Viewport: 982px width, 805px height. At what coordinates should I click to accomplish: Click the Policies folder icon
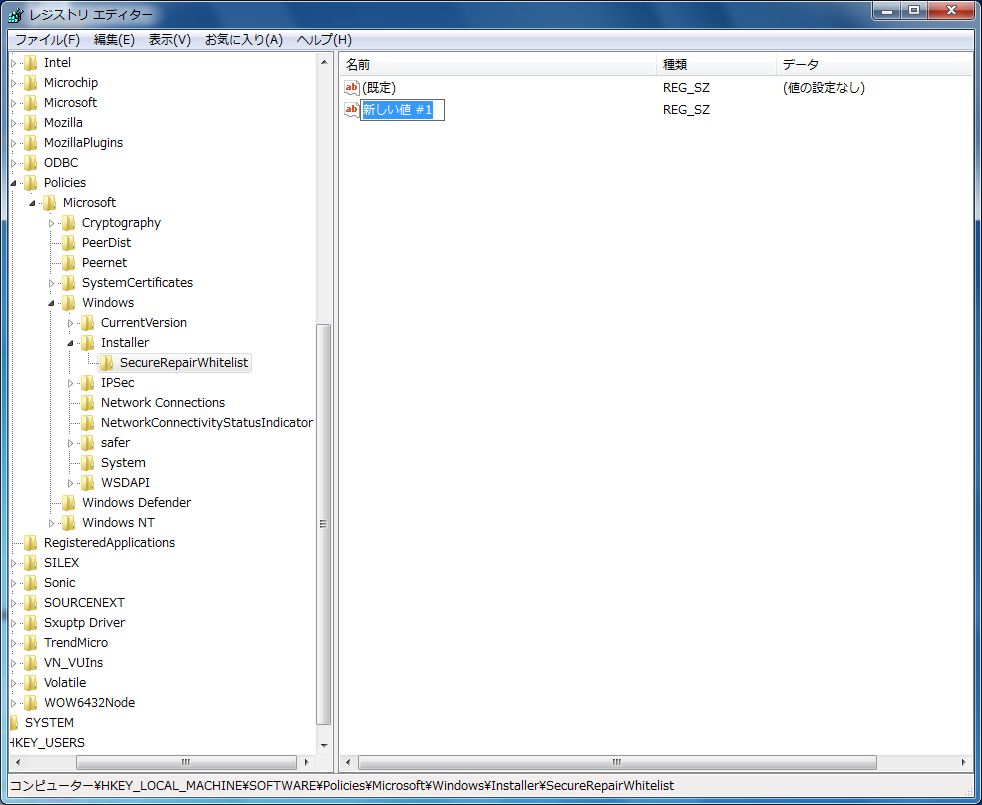pos(31,183)
